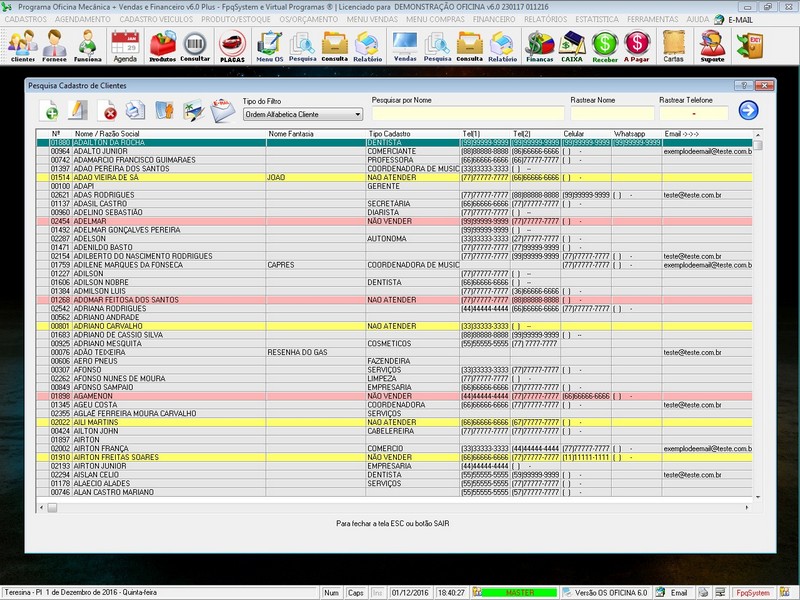Open the PLACAS license plate search
Screen dimensions: 800x600
tap(232, 45)
